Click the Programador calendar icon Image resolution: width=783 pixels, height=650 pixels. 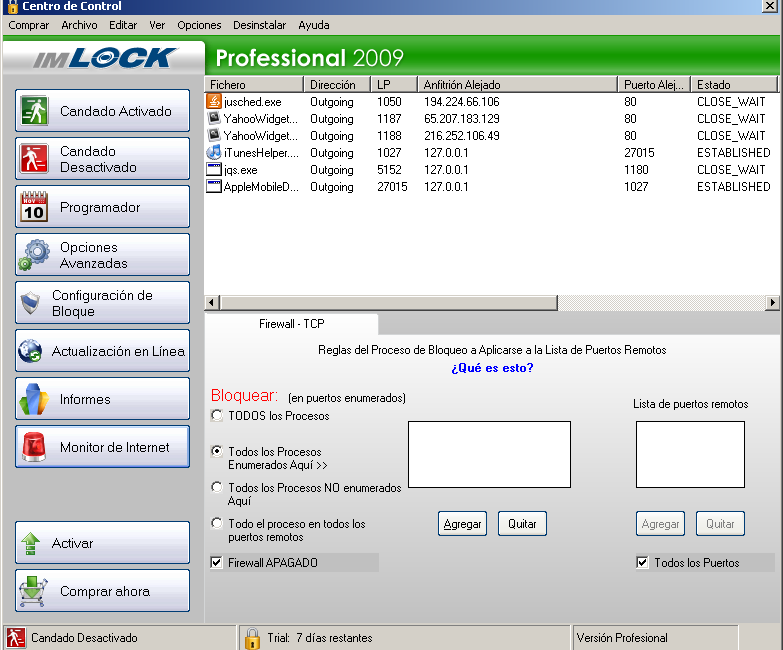(34, 206)
